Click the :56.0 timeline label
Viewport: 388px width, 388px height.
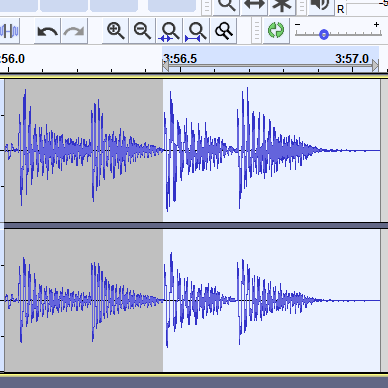13,59
